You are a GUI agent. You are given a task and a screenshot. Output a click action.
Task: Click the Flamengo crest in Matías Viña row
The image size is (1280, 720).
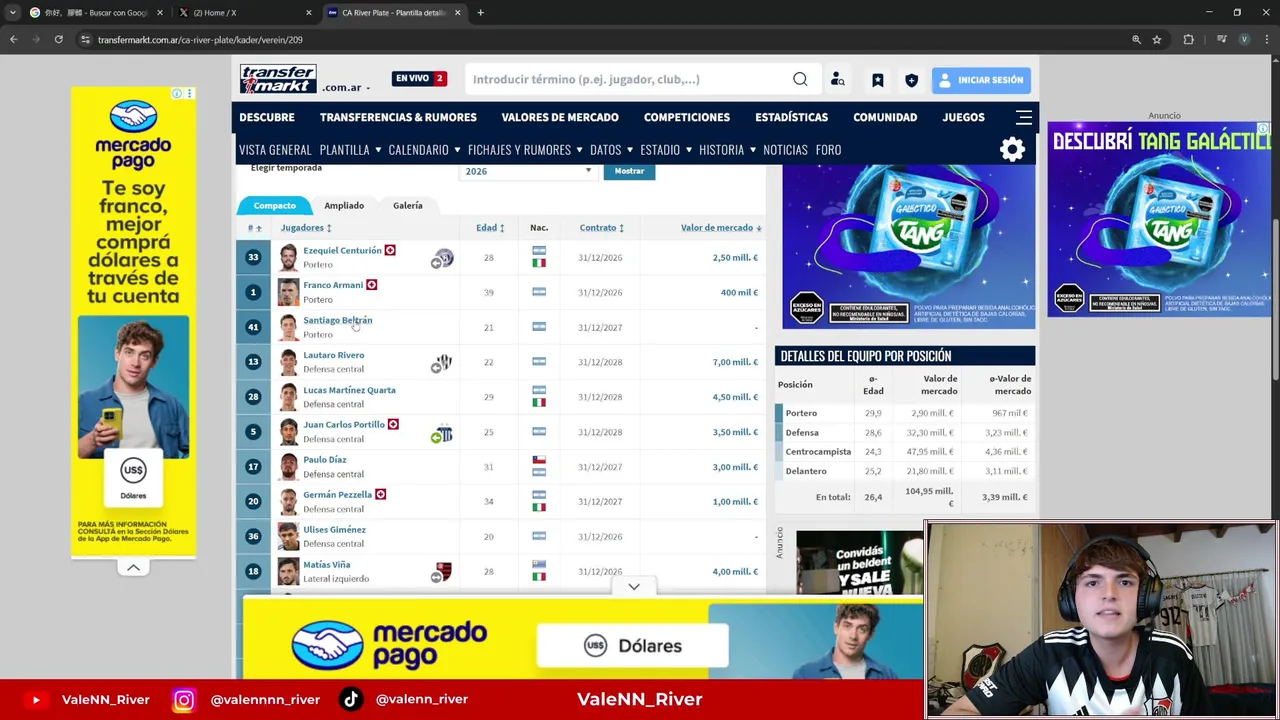[443, 572]
